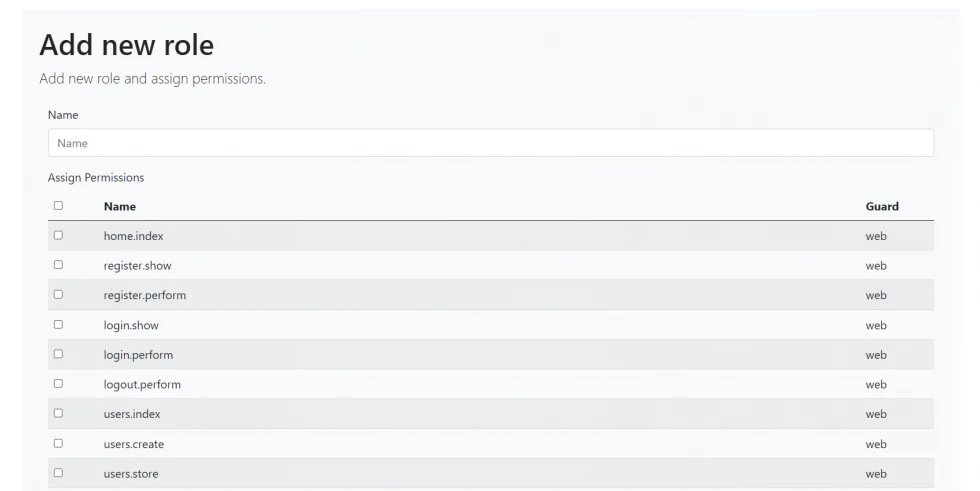Viewport: 980px width, 491px height.
Task: Tick the users.index permission checkbox
Action: coord(58,414)
